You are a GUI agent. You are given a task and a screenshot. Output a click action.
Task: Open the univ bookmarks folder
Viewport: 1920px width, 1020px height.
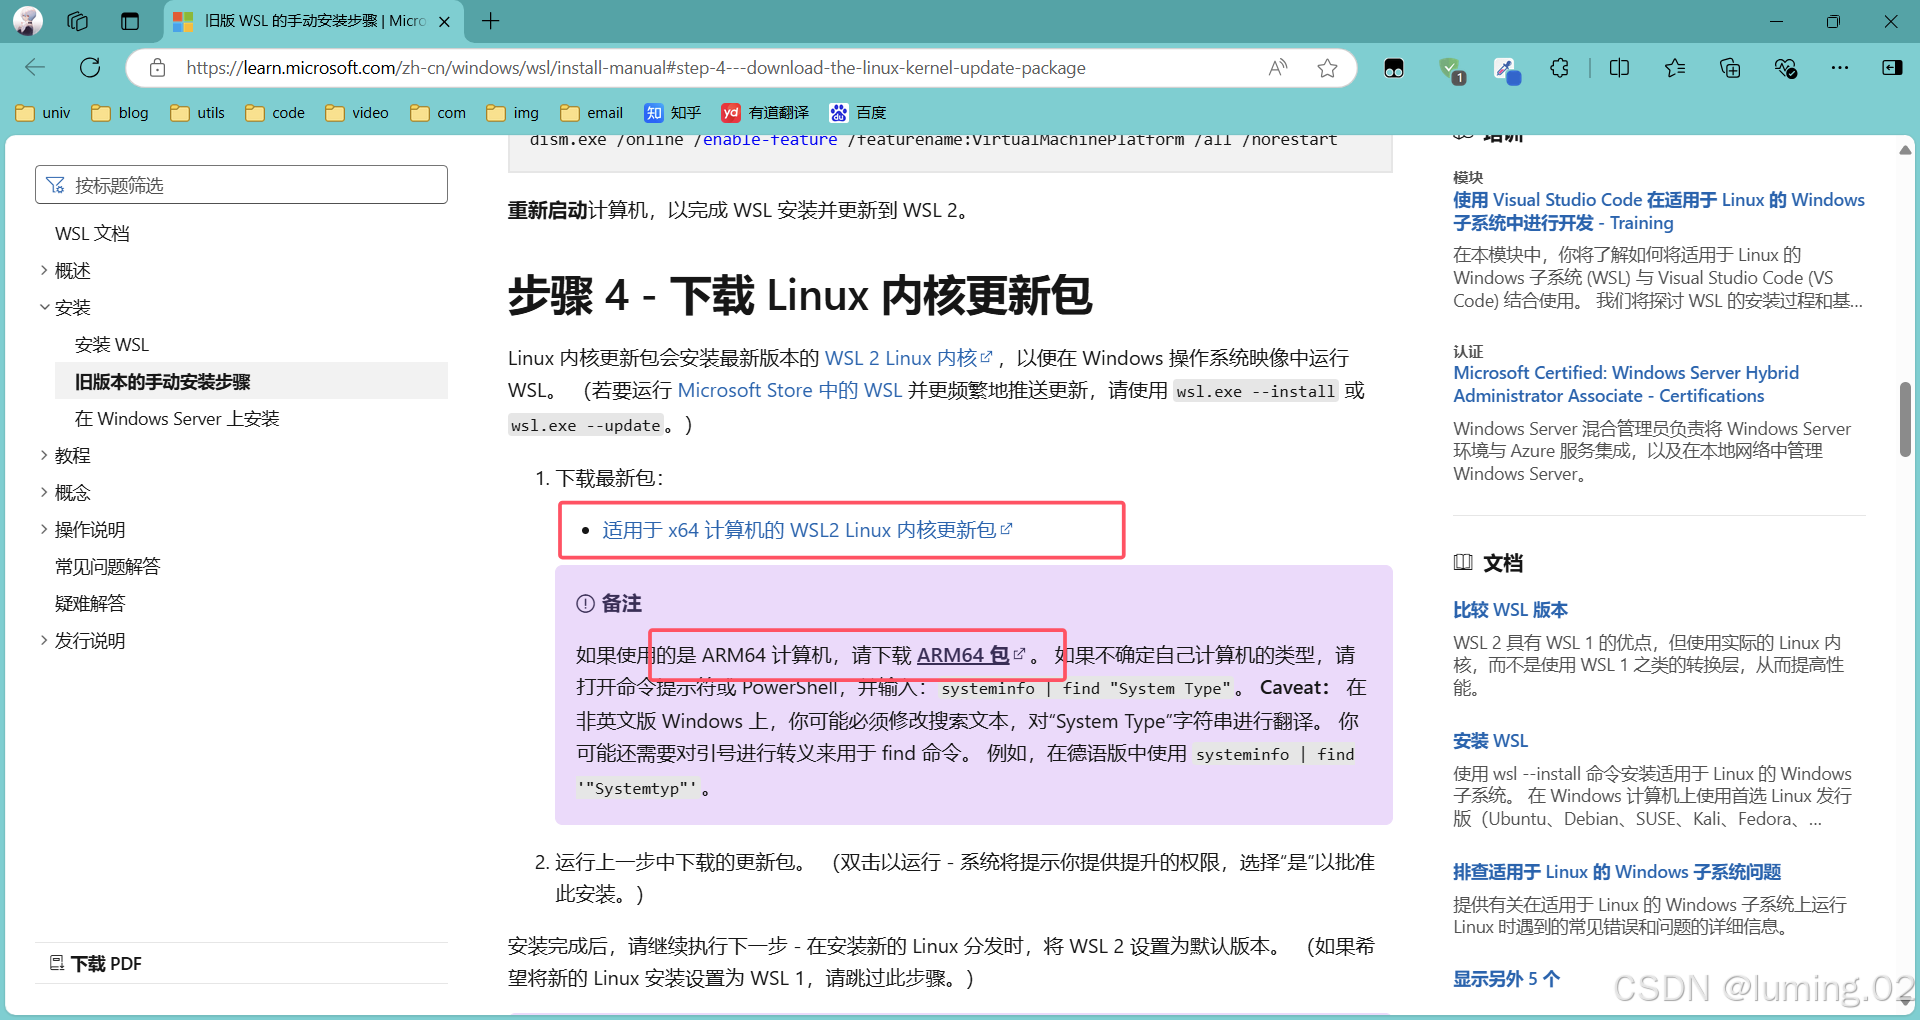tap(43, 113)
